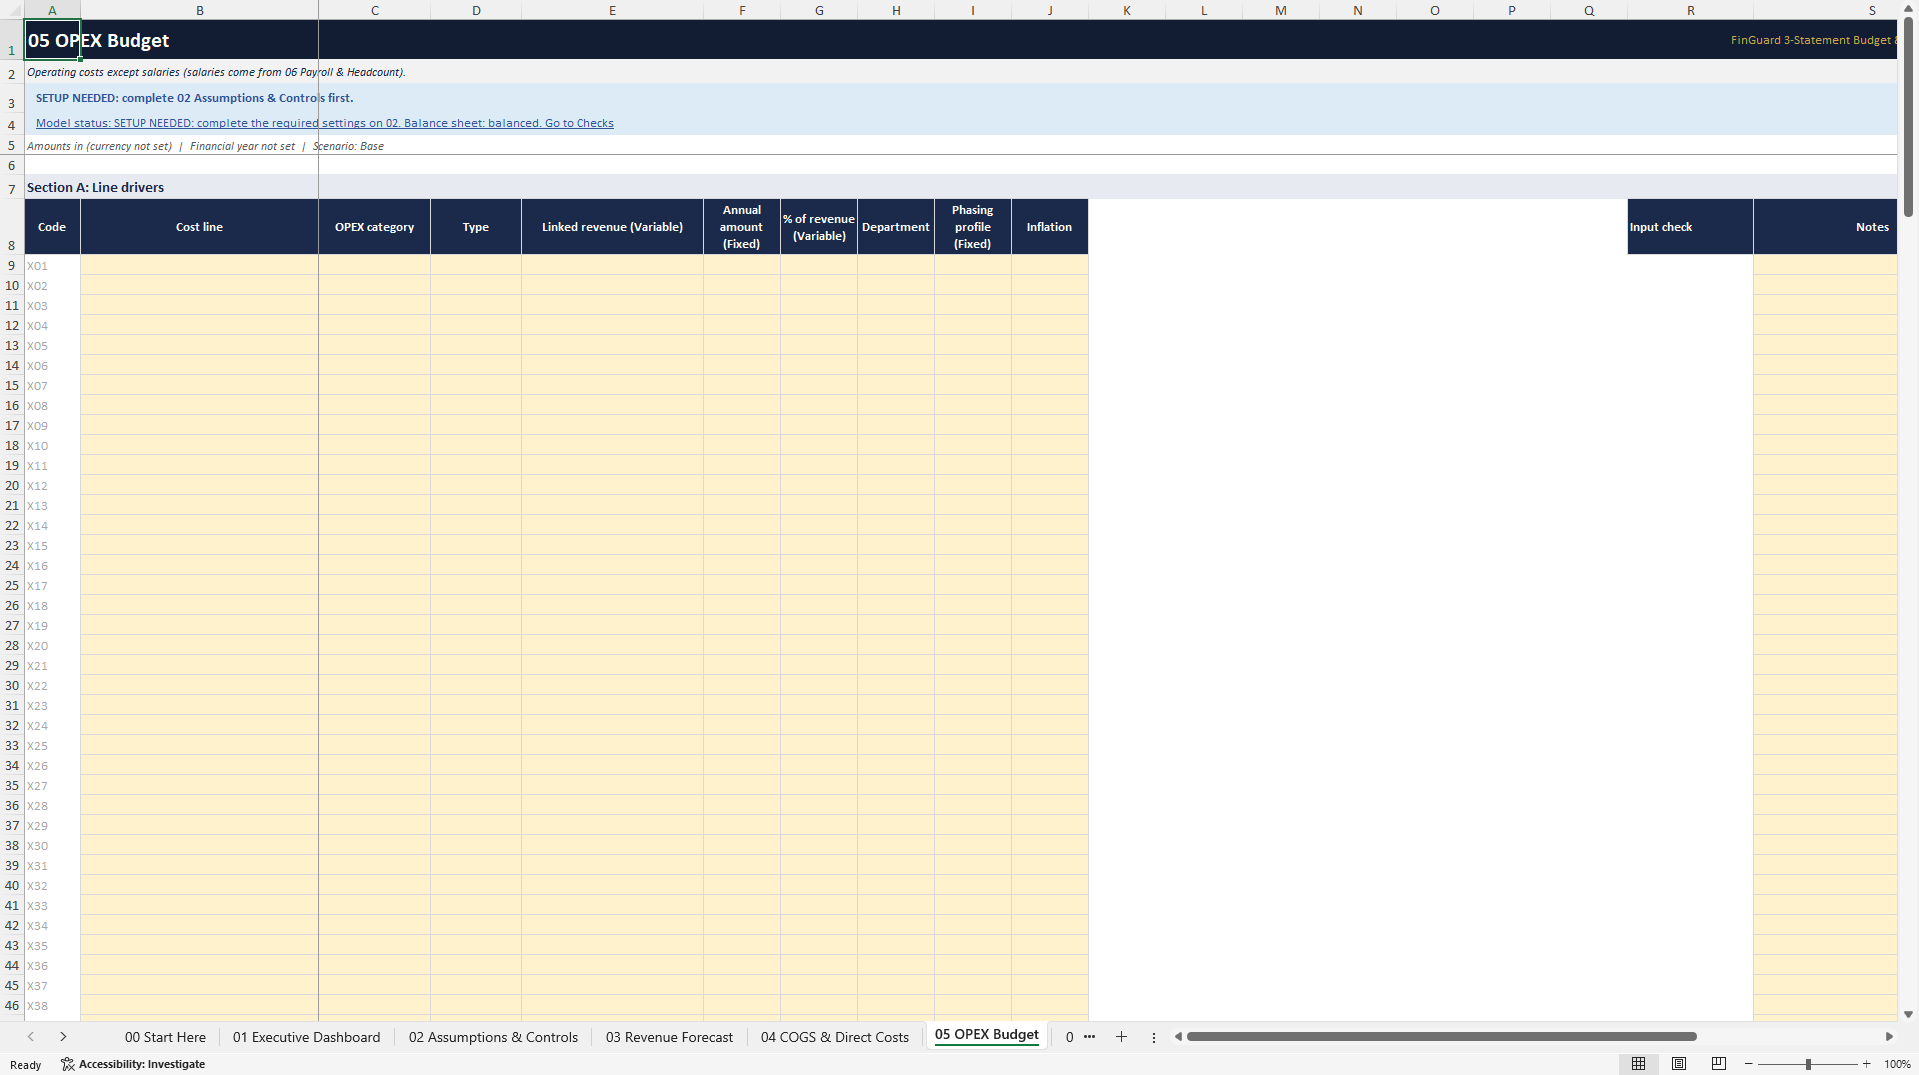Zoom out with minus icon
Screen dimensions: 1919x1075
(x=1749, y=1064)
